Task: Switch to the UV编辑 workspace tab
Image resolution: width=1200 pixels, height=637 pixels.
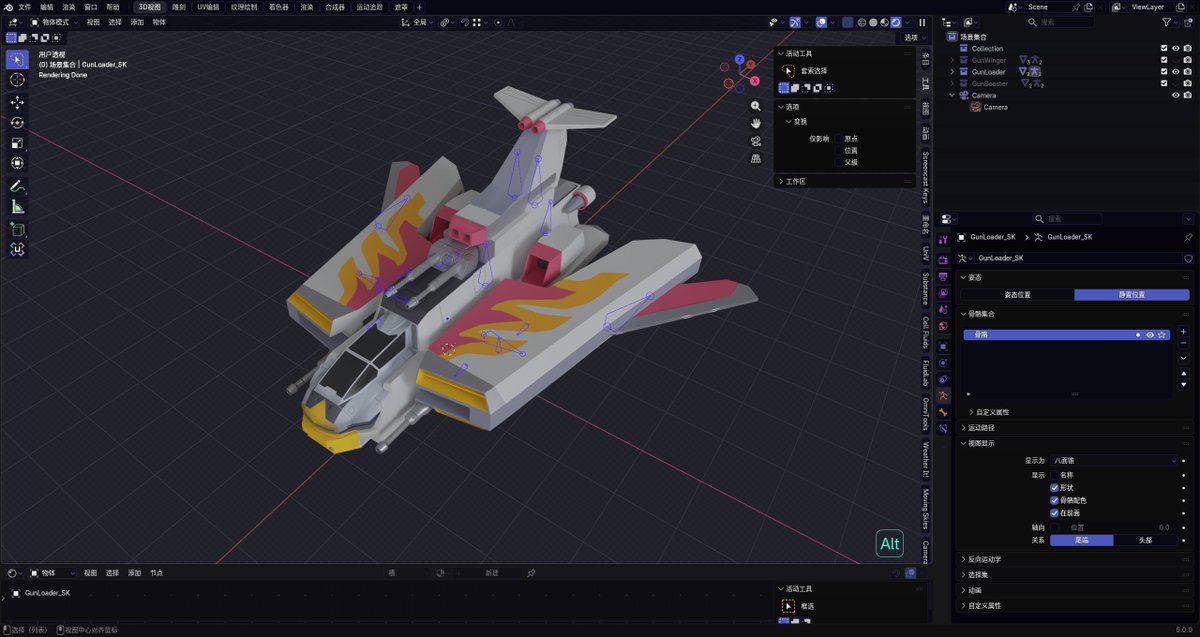Action: (209, 7)
